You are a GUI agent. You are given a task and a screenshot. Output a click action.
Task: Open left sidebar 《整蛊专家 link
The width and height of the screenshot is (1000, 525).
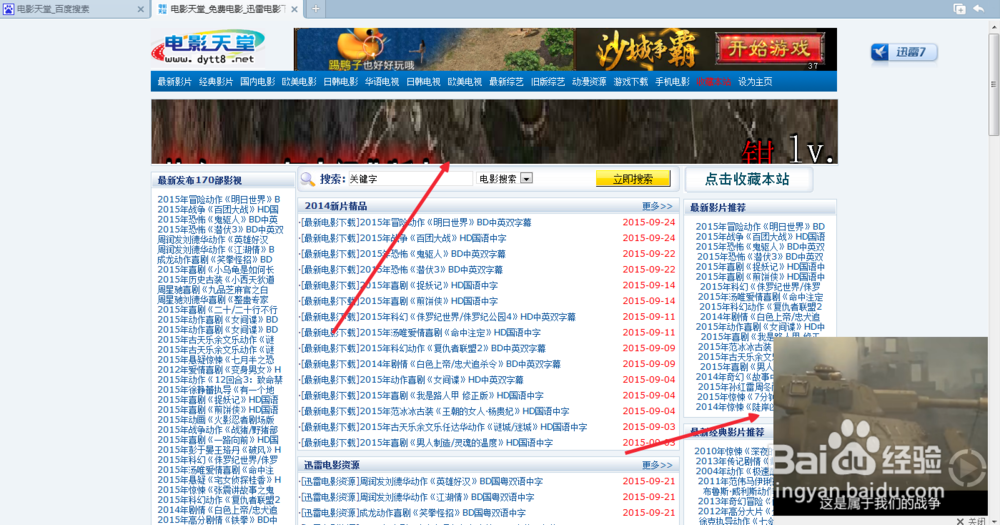213,300
